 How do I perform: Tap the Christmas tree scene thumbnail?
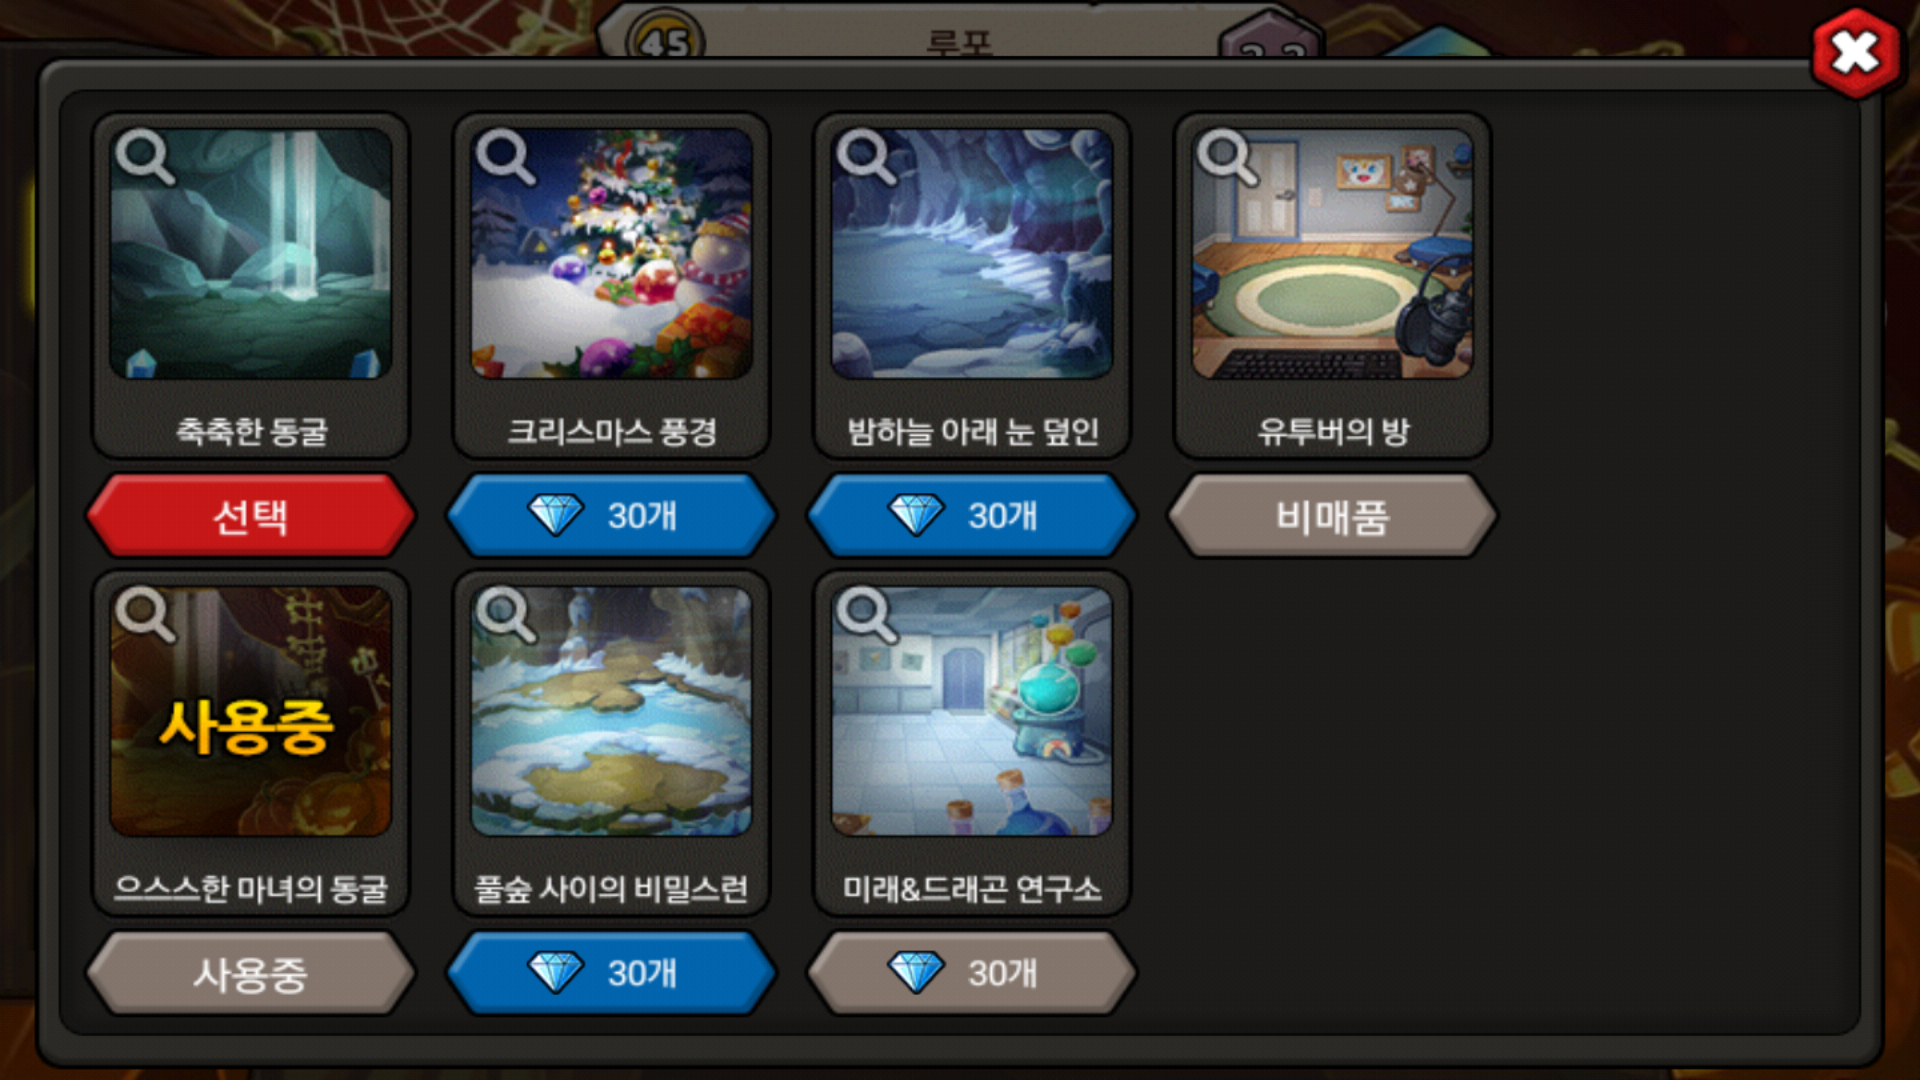611,253
